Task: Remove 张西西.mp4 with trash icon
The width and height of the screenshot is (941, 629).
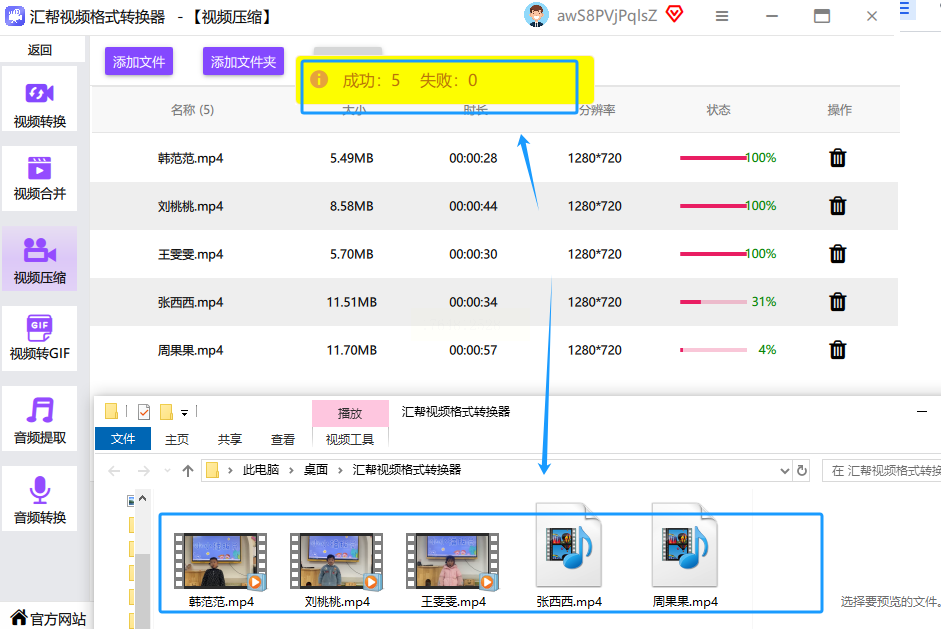Action: pyautogui.click(x=838, y=302)
